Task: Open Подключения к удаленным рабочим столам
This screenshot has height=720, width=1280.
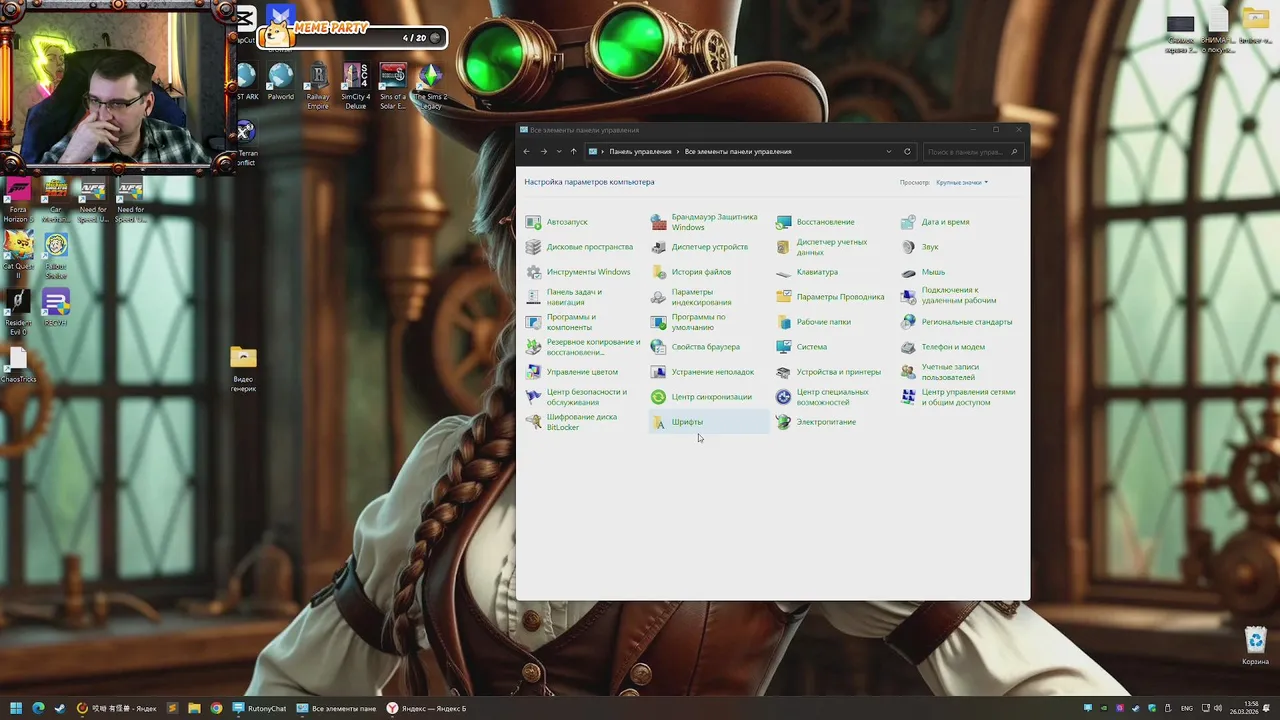Action: [x=949, y=296]
